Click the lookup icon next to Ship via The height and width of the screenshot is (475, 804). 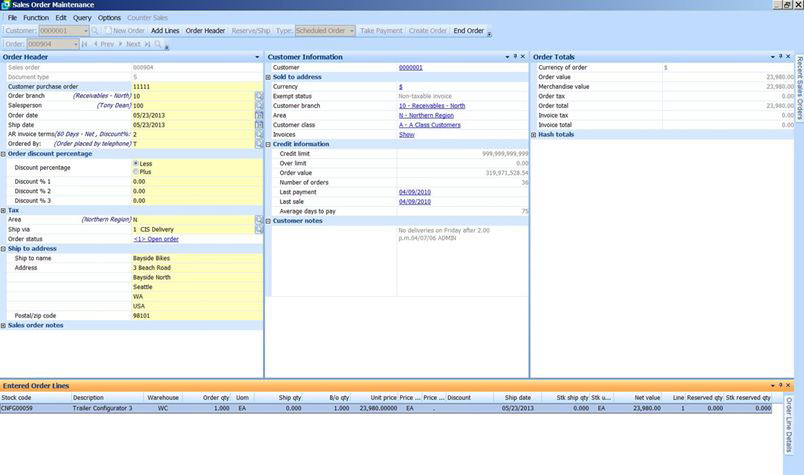pyautogui.click(x=259, y=229)
